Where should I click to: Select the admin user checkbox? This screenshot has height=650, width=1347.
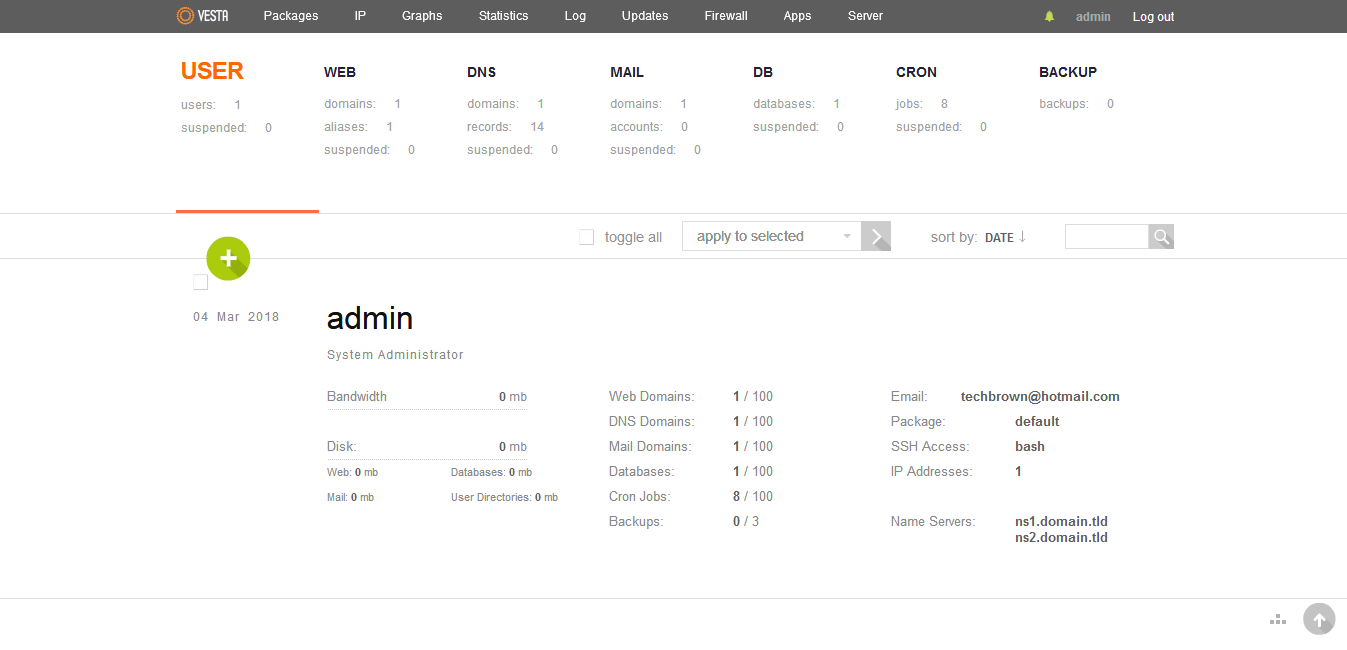point(201,282)
